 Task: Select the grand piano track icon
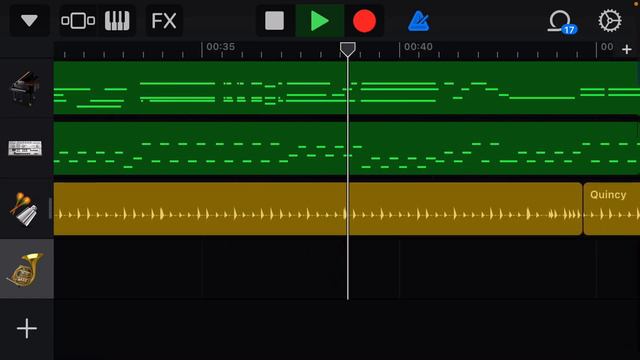(25, 88)
